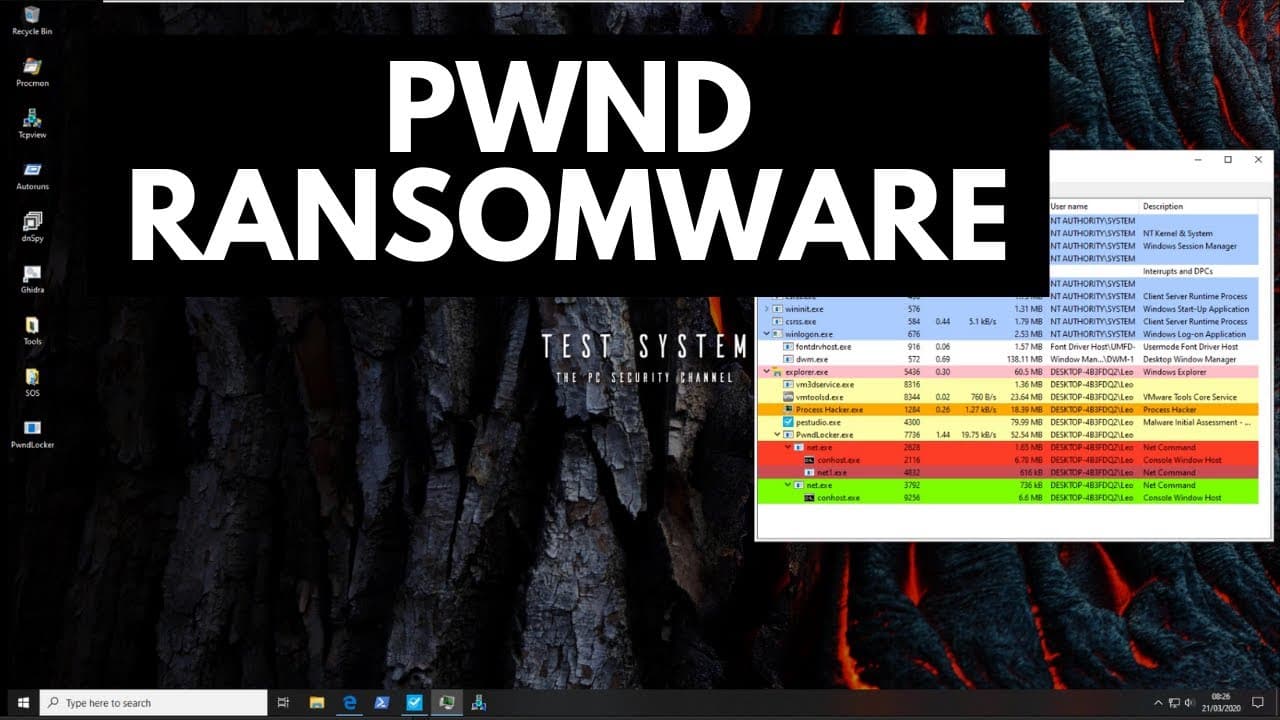Screen dimensions: 1280x720
Task: Sort by User name column header
Action: tap(1071, 206)
